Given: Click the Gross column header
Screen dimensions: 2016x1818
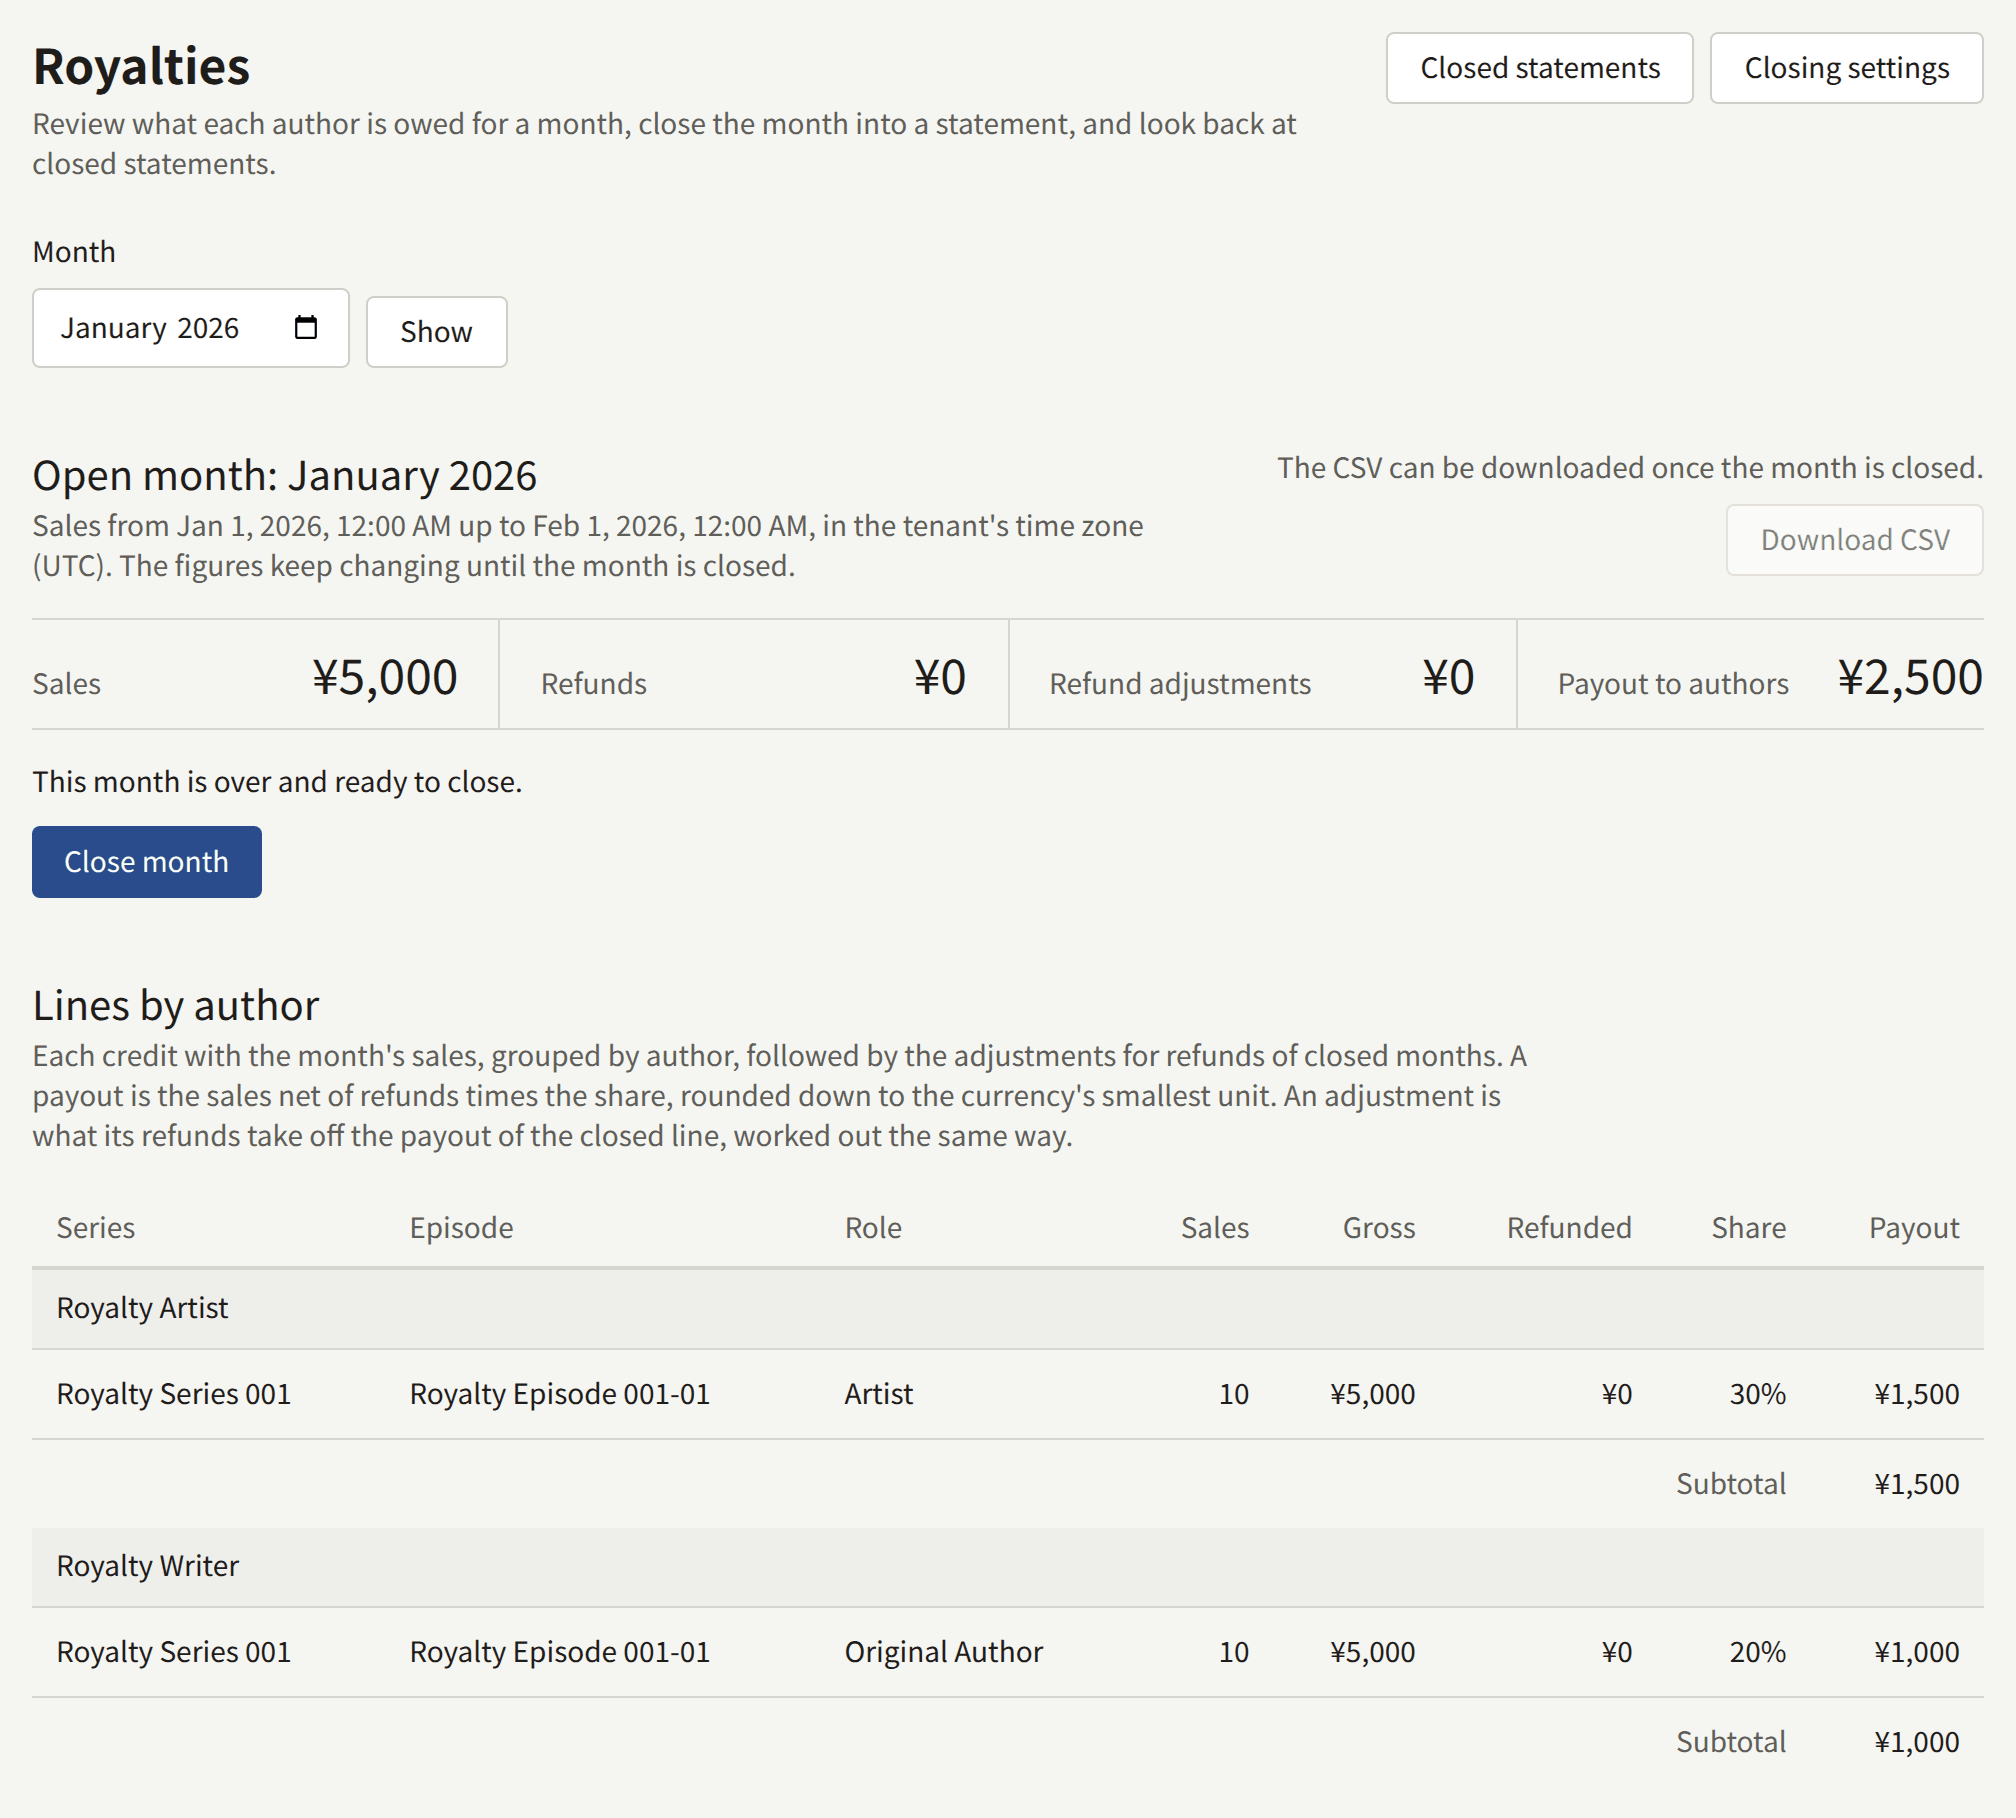Looking at the screenshot, I should (x=1379, y=1228).
